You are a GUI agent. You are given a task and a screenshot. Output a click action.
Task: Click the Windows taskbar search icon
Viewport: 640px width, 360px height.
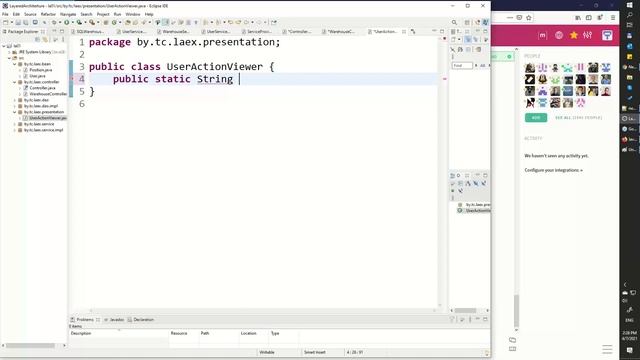click(x=629, y=15)
